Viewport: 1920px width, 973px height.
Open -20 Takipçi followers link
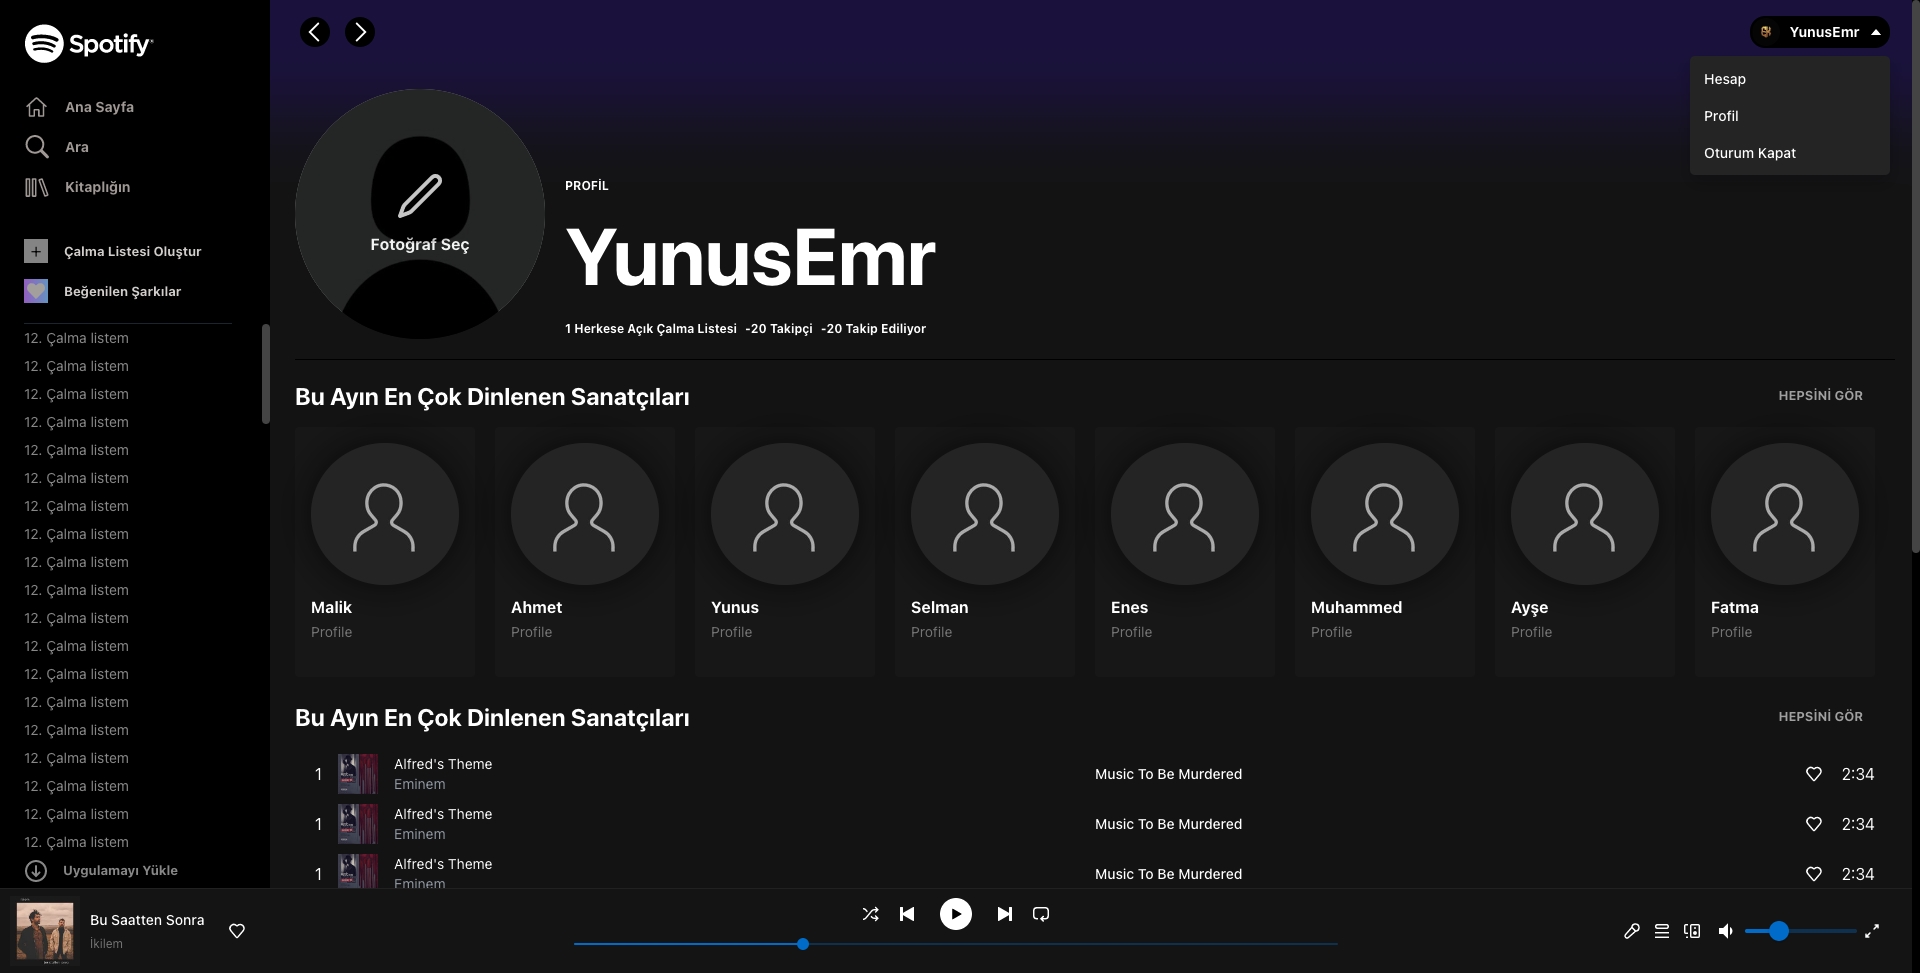coord(779,329)
